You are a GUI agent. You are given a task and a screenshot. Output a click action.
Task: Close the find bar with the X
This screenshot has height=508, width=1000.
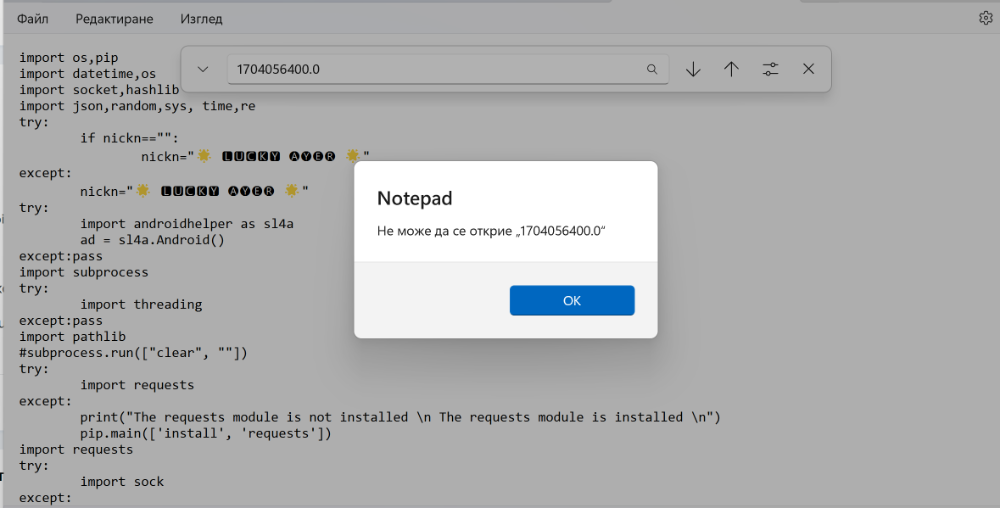(x=808, y=69)
